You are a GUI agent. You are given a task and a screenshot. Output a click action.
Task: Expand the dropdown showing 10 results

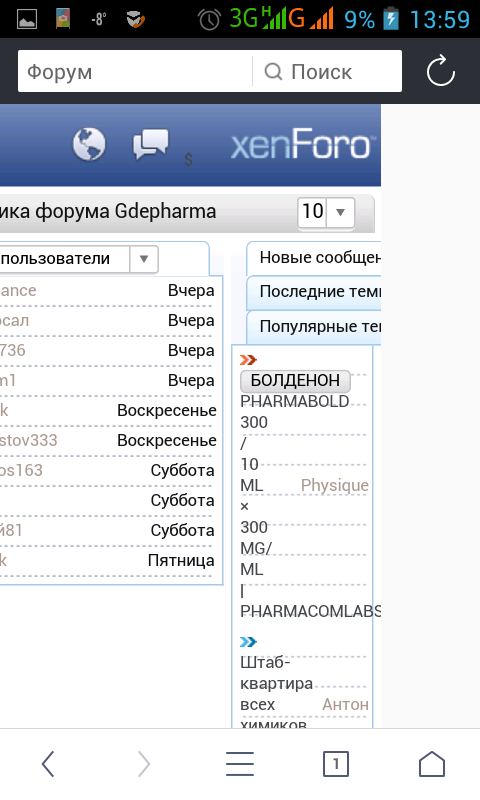(326, 211)
